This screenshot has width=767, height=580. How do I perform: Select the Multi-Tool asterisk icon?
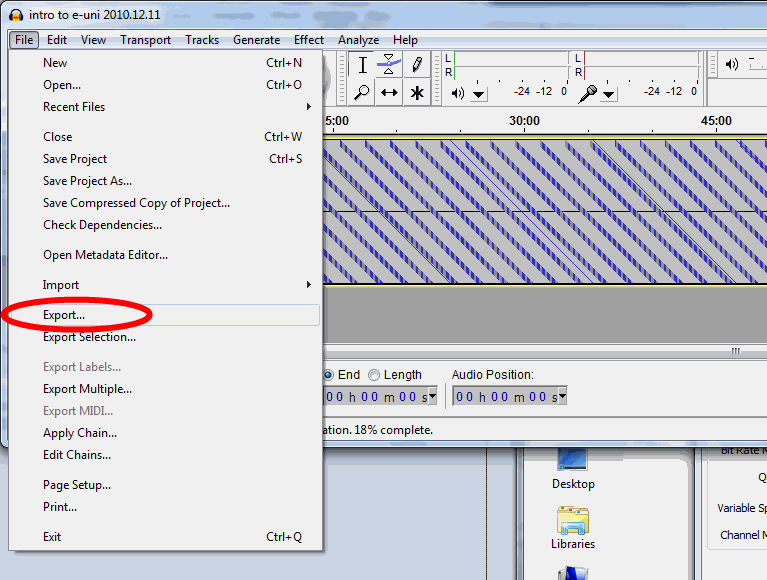pyautogui.click(x=417, y=93)
